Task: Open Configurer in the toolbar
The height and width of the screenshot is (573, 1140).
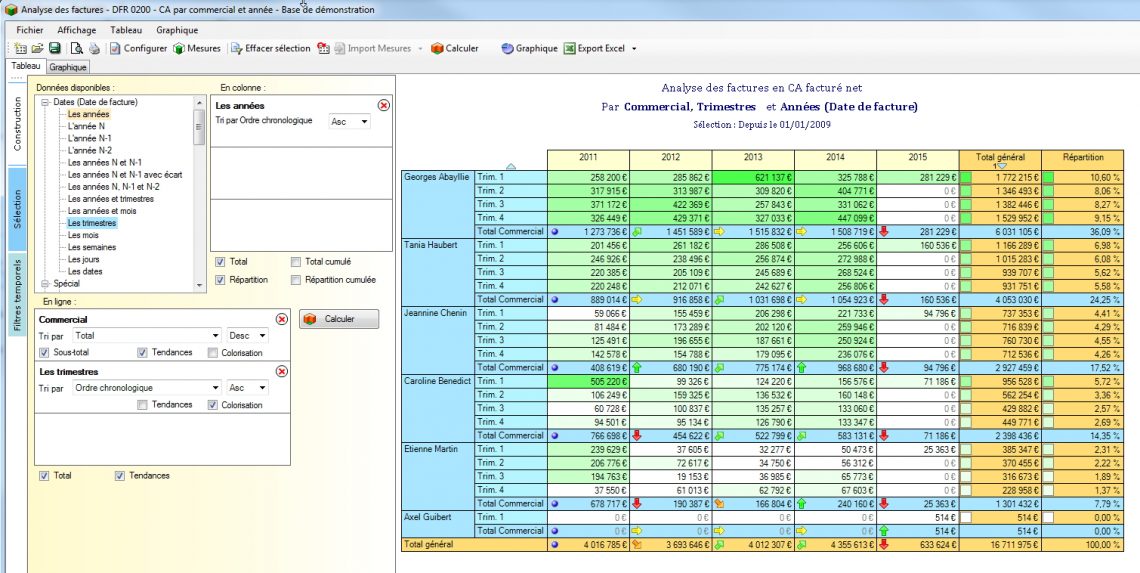Action: coord(139,49)
